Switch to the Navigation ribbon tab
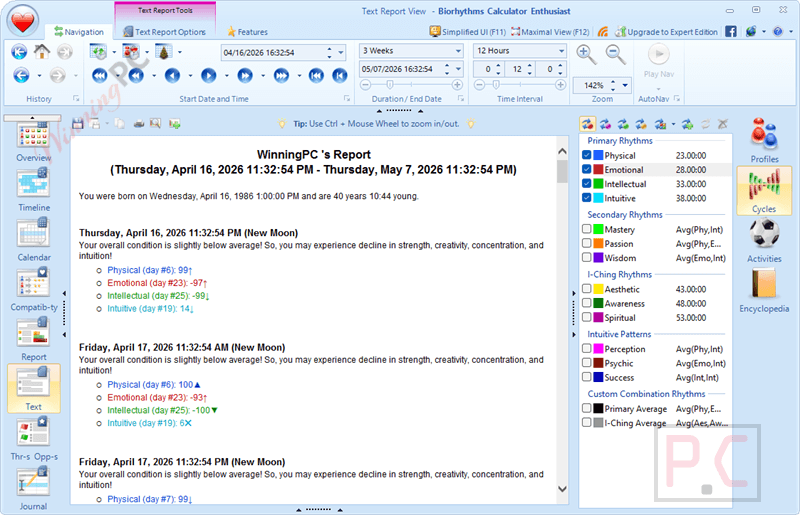Image resolution: width=800 pixels, height=515 pixels. [79, 32]
